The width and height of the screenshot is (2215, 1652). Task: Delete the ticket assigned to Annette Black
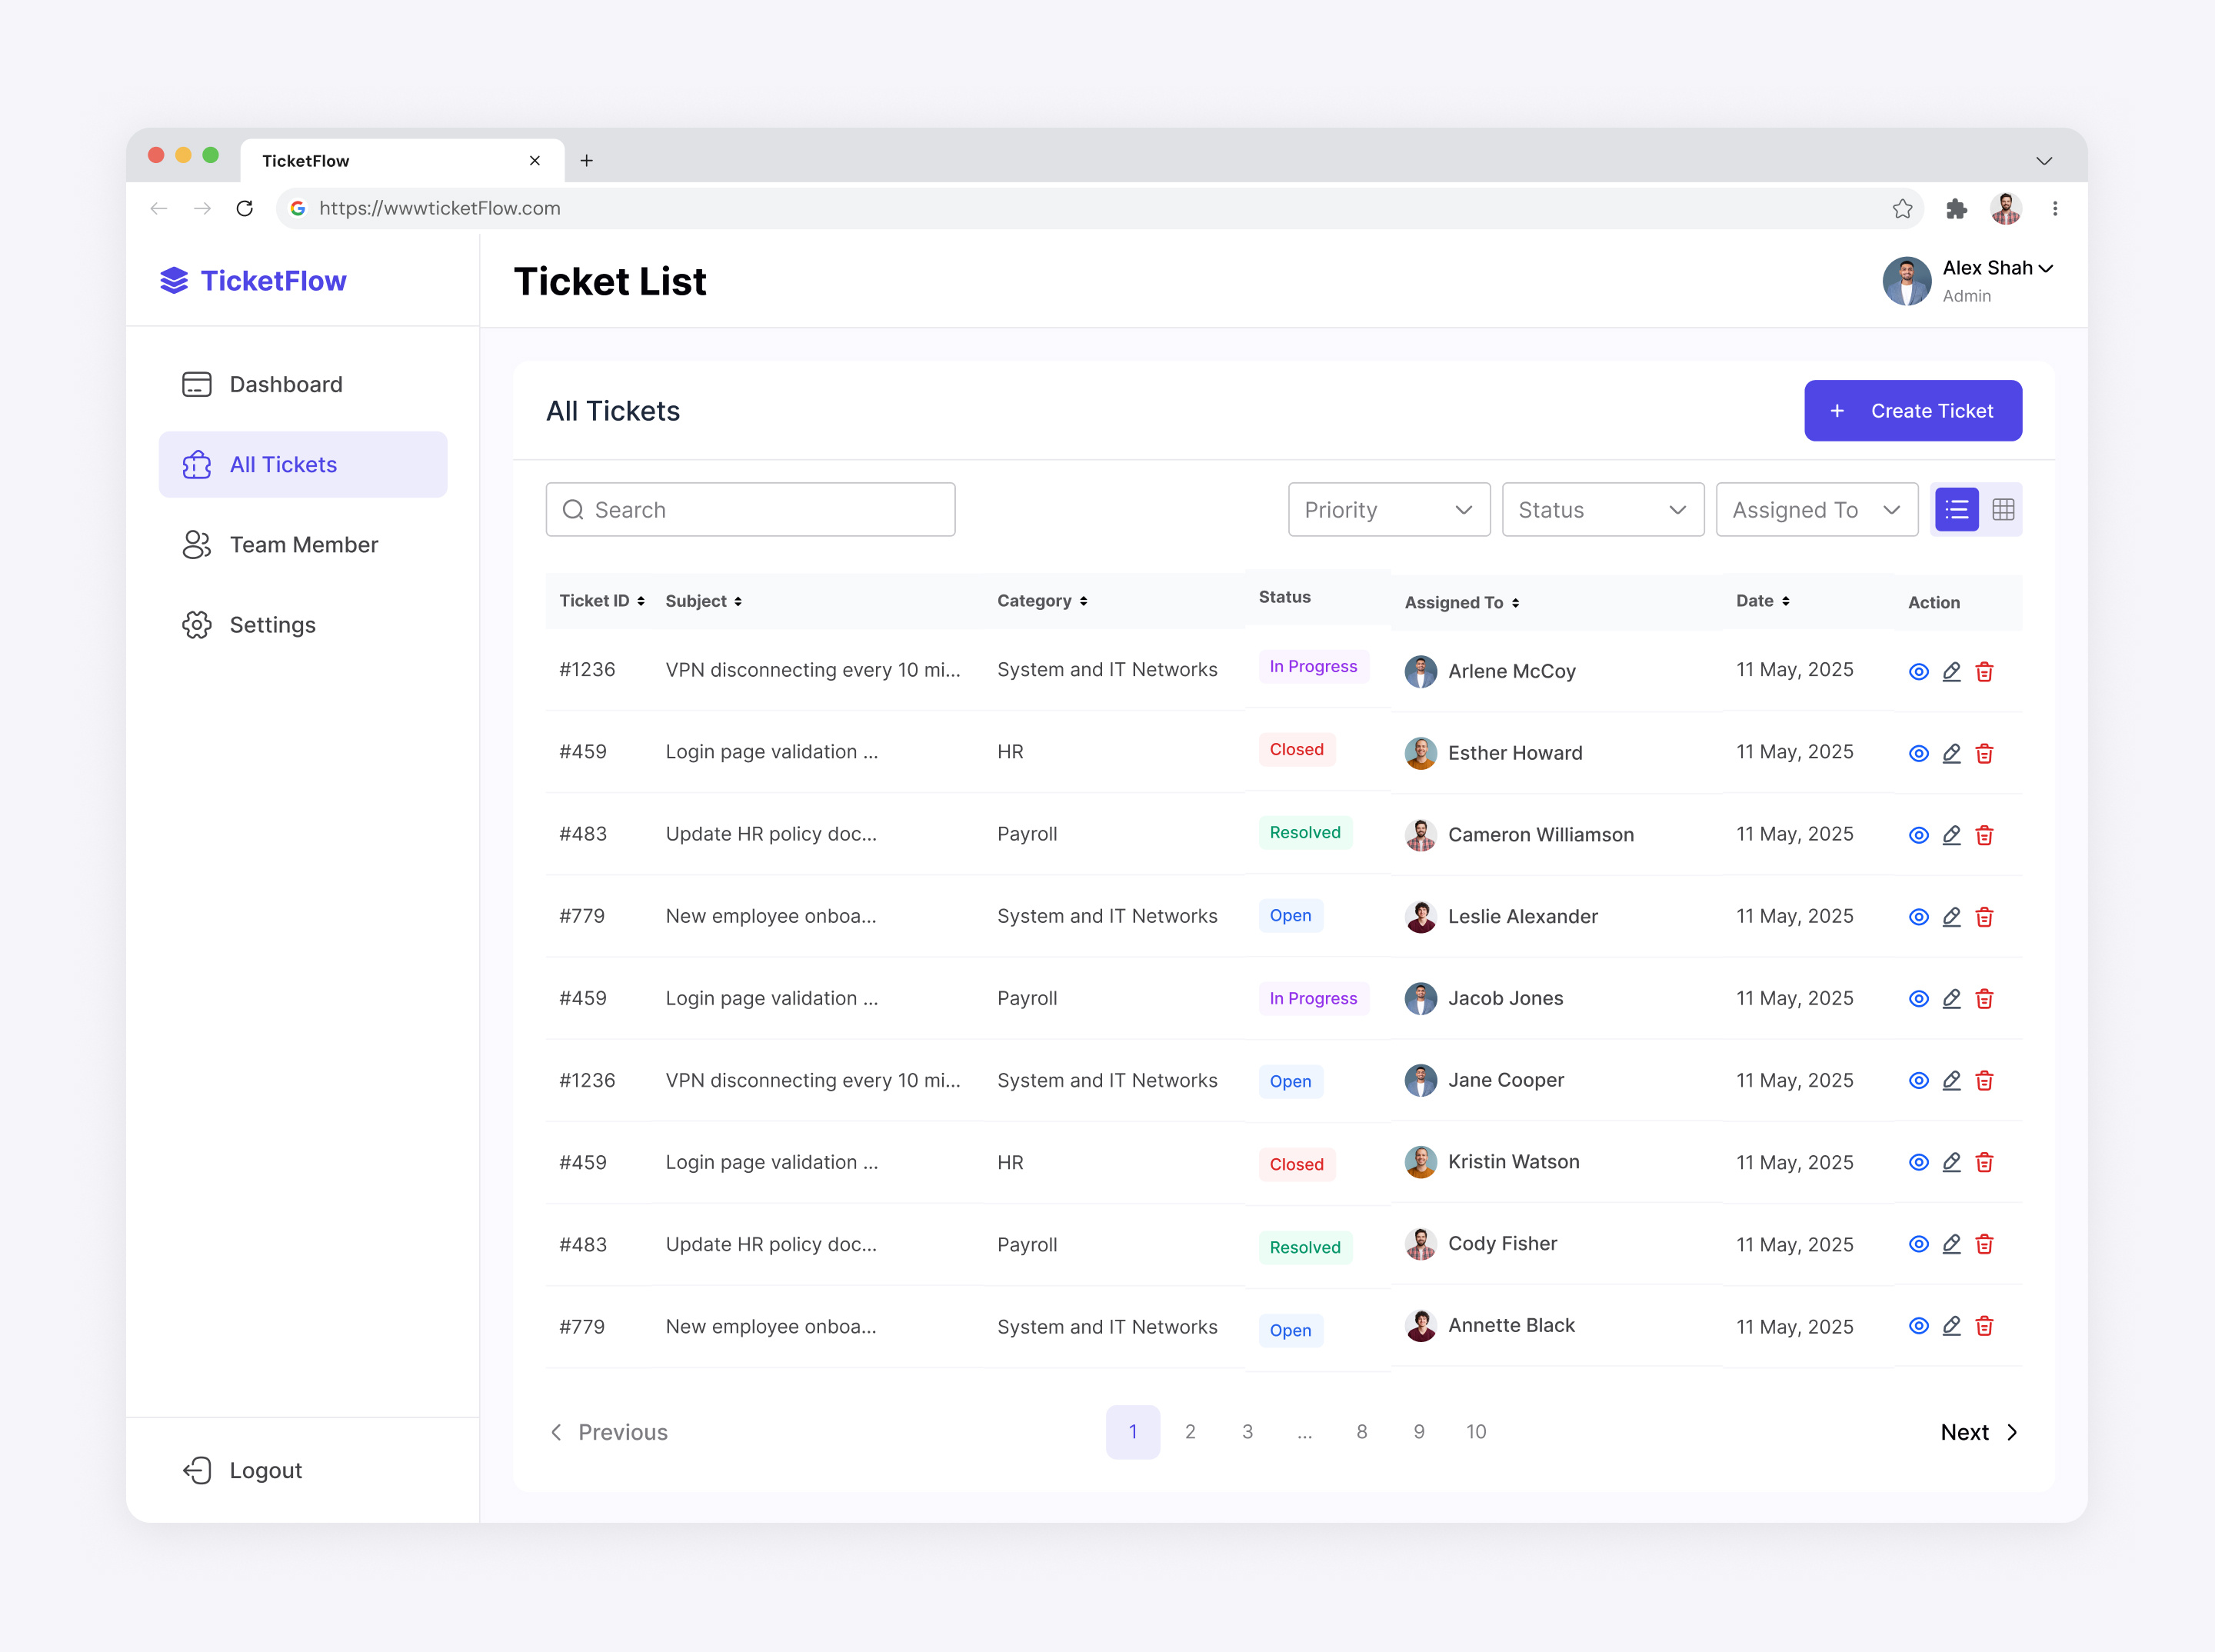coord(1984,1326)
